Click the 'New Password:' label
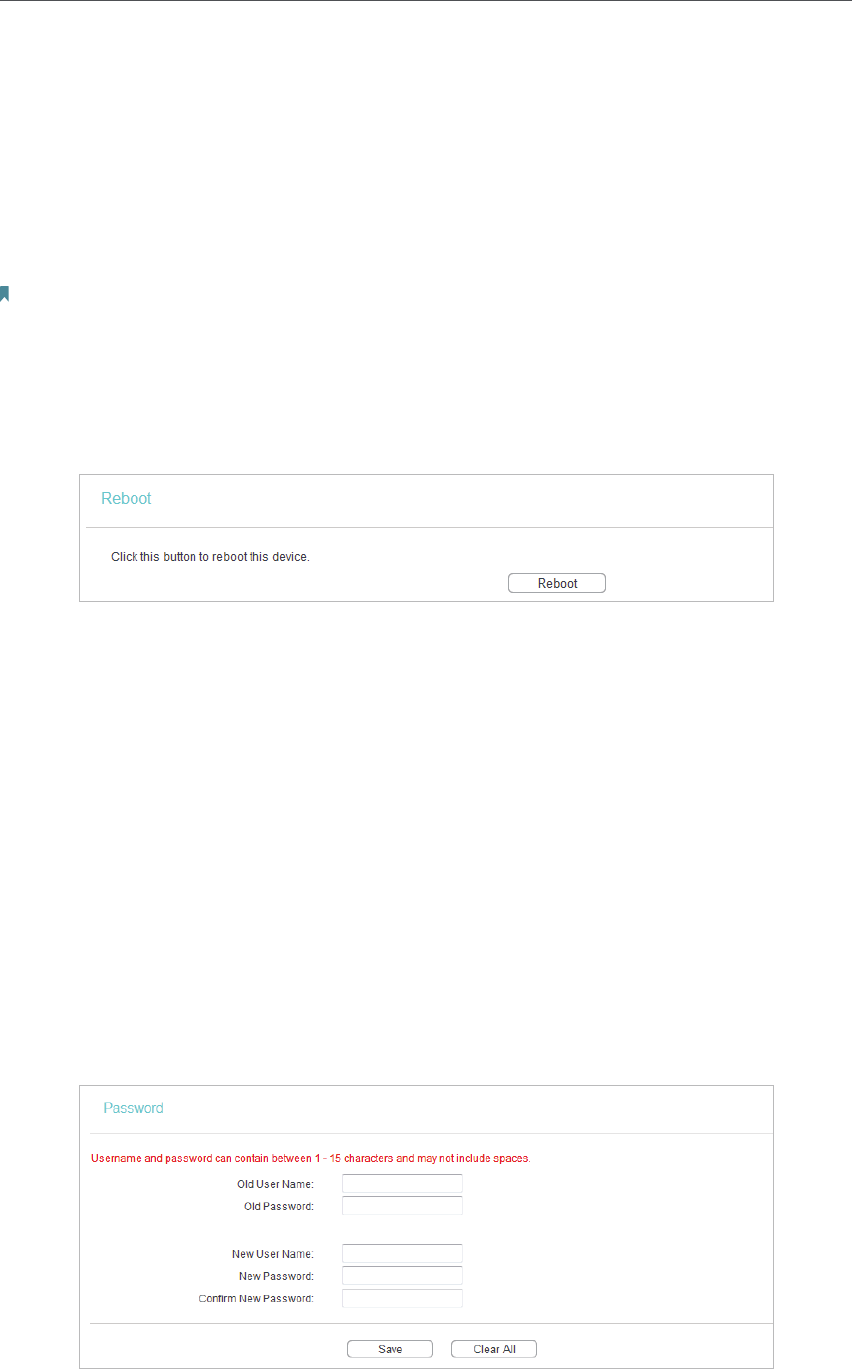 [x=276, y=1276]
